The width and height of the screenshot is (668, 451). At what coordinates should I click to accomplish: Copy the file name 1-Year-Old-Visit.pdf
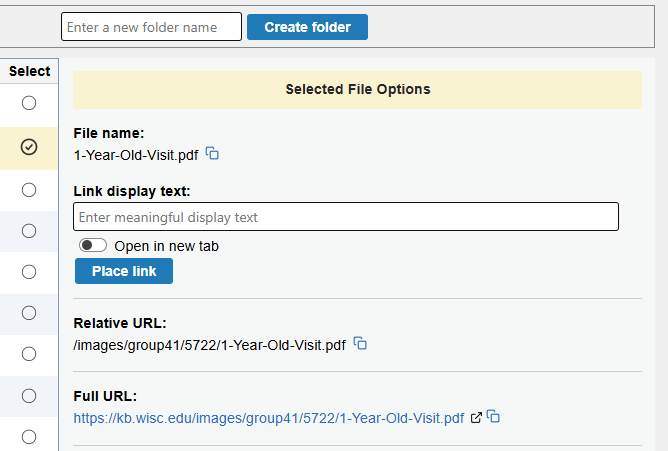click(212, 154)
